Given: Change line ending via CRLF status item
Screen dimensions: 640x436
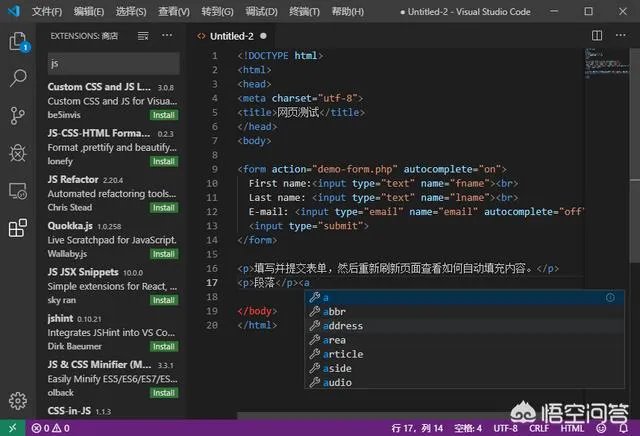Looking at the screenshot, I should click(539, 428).
